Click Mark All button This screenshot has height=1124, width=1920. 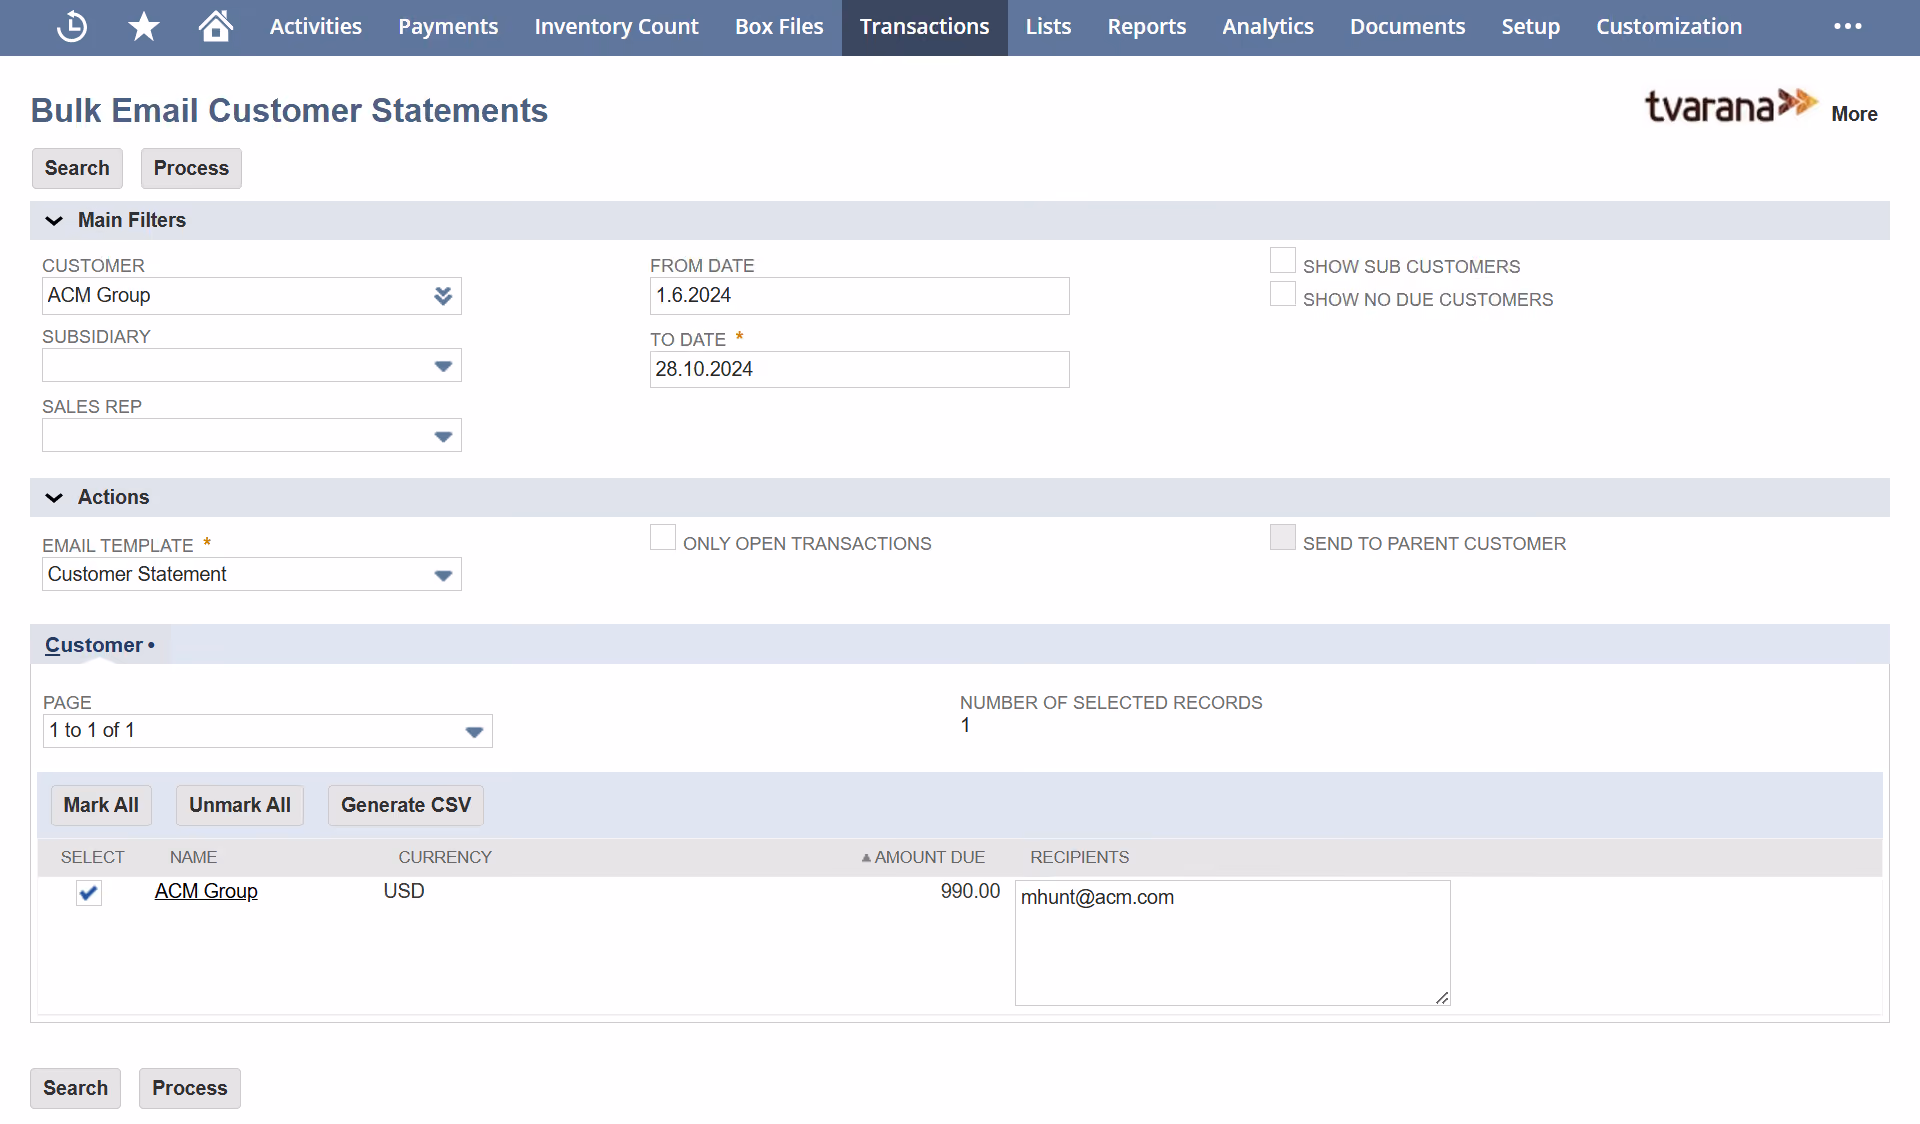(x=101, y=805)
